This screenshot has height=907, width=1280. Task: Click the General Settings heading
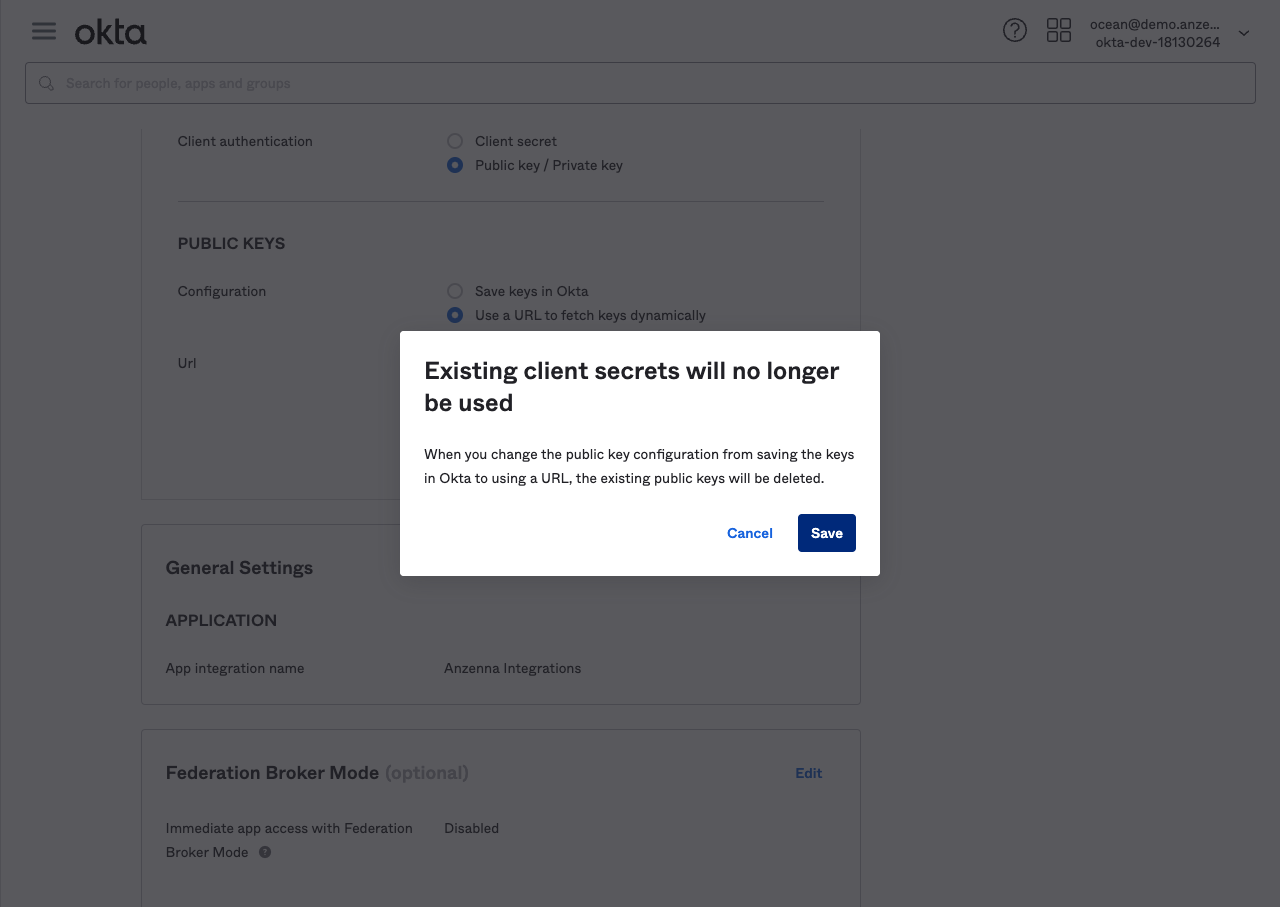pos(239,568)
